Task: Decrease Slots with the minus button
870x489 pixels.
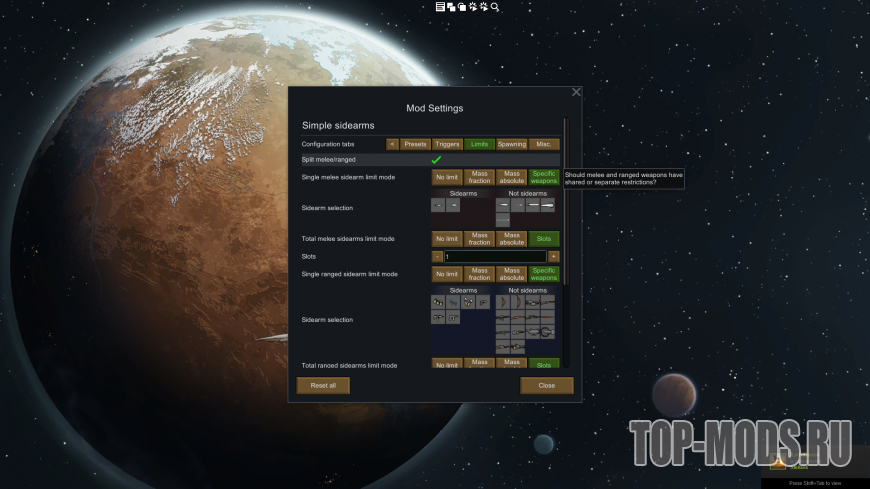Action: [x=437, y=256]
